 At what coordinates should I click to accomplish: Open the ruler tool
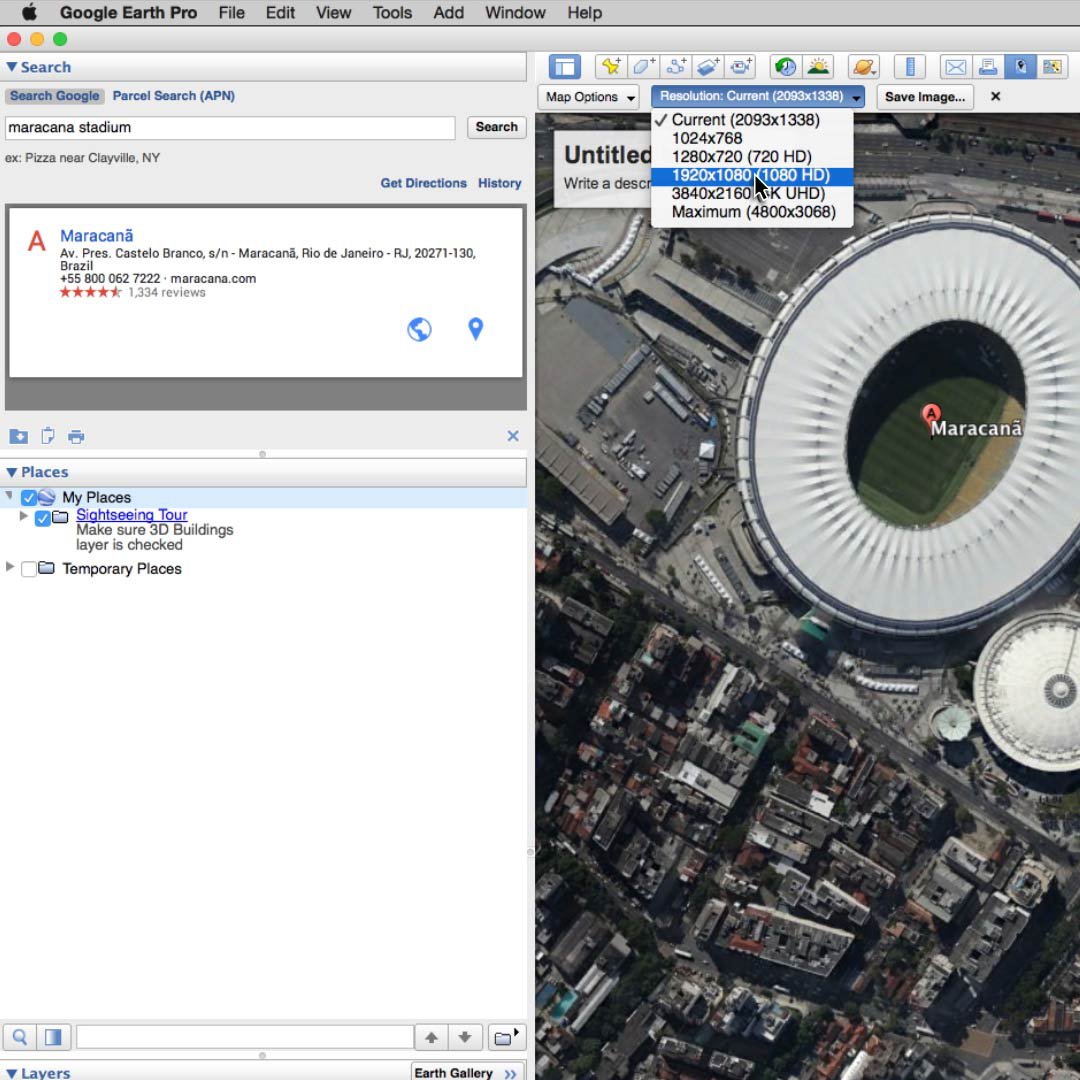tap(909, 67)
